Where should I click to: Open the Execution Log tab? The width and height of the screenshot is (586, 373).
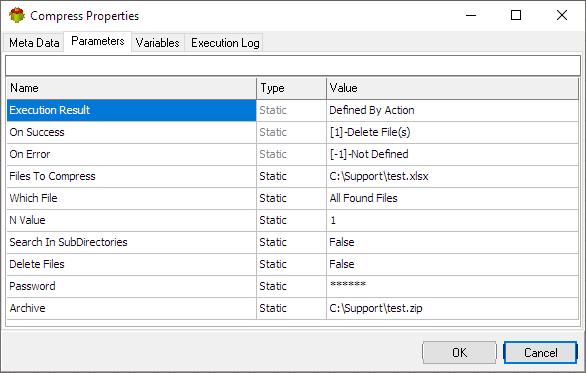pos(225,43)
